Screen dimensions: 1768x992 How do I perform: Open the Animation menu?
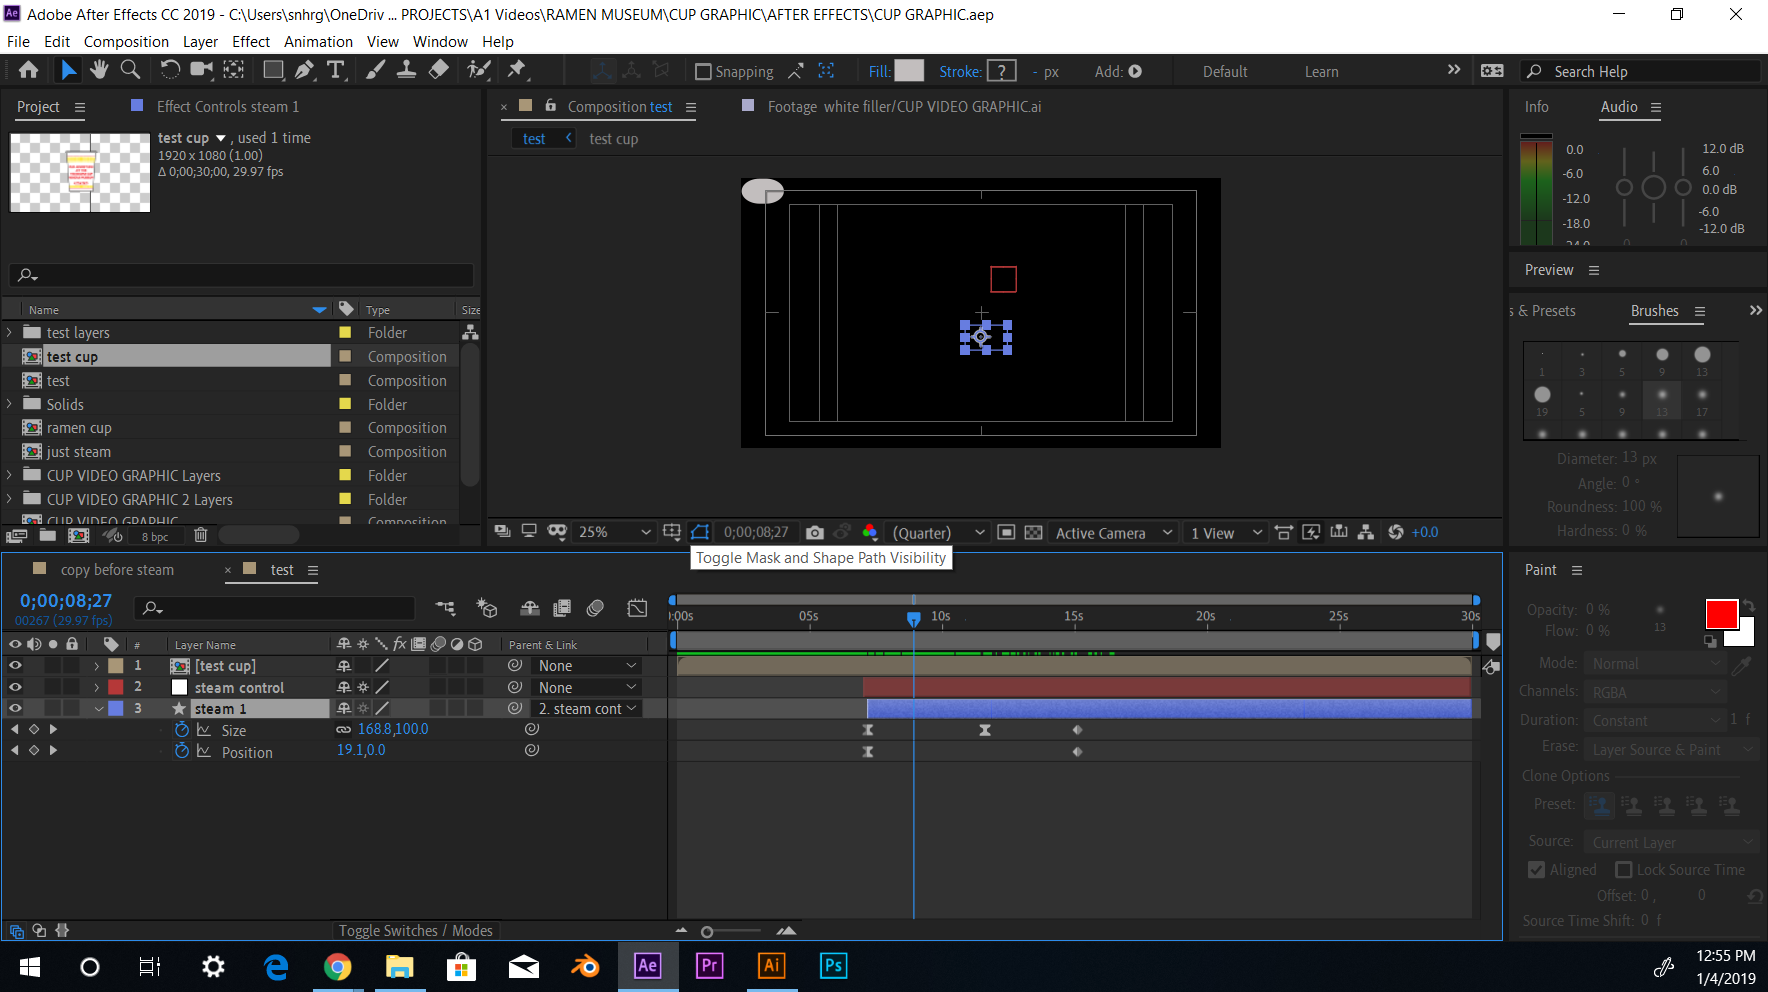click(318, 42)
